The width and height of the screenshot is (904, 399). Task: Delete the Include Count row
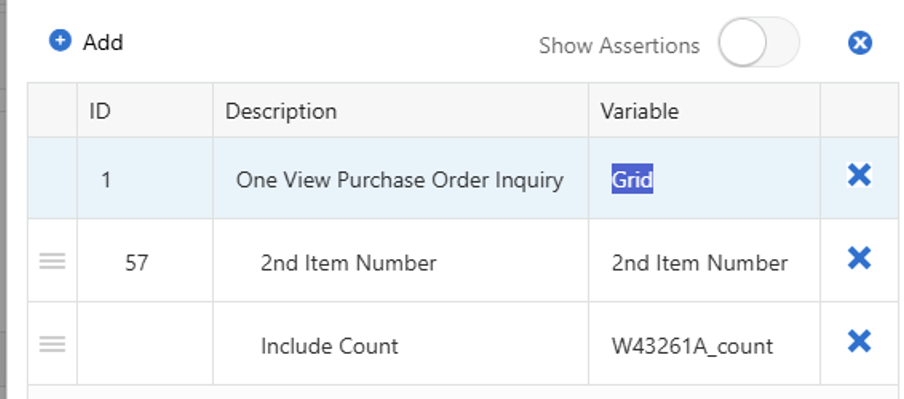click(x=859, y=341)
